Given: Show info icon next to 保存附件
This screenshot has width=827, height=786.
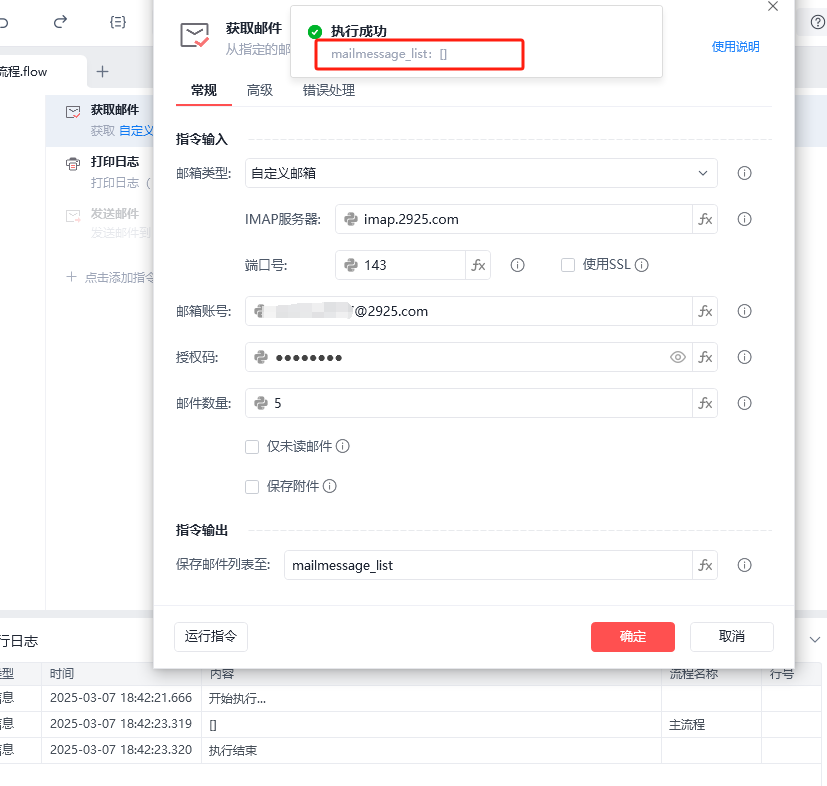Looking at the screenshot, I should pyautogui.click(x=330, y=486).
